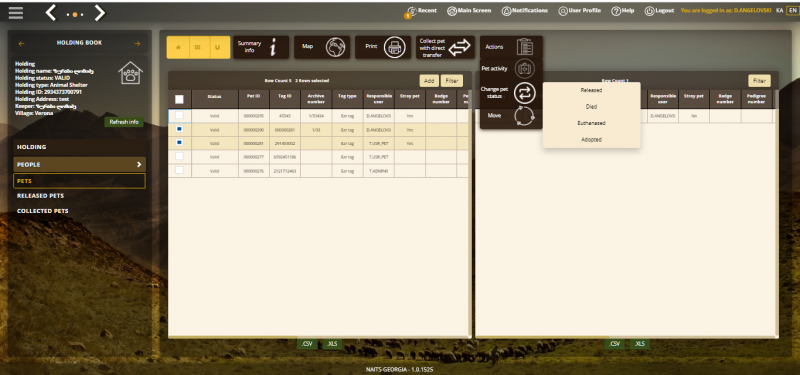The image size is (800, 375).
Task: Open the Move action
Action: (x=511, y=116)
